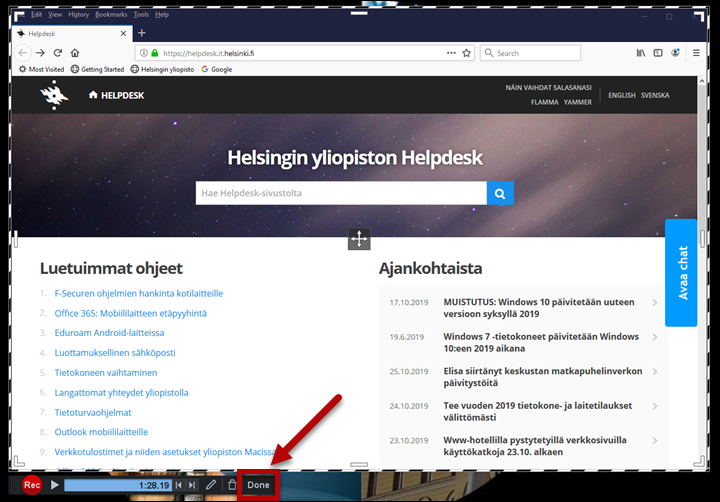
Task: Delete the recording with the trash icon
Action: coord(232,485)
